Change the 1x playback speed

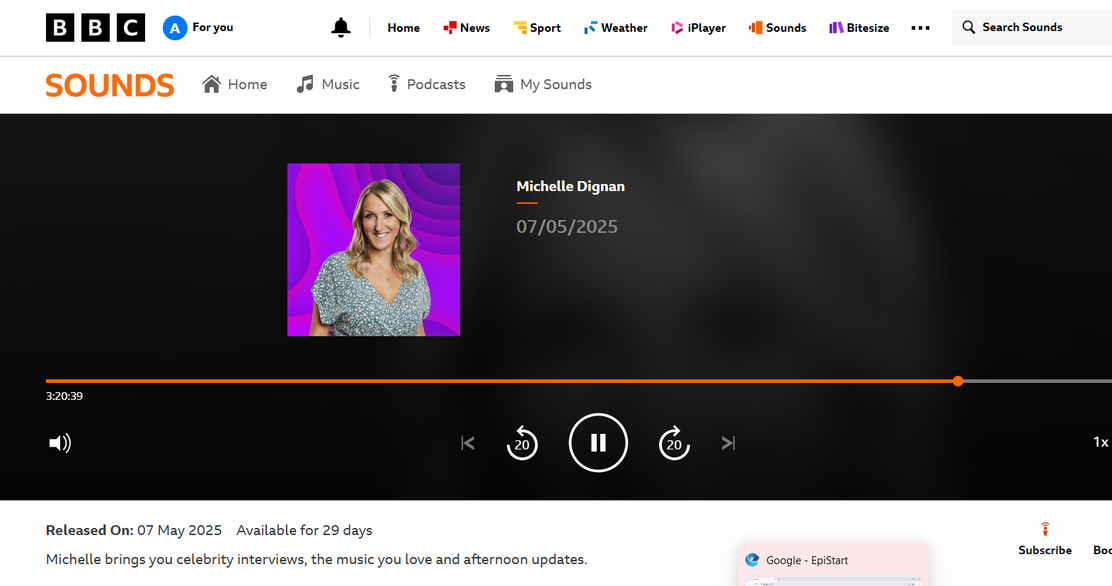click(x=1101, y=442)
